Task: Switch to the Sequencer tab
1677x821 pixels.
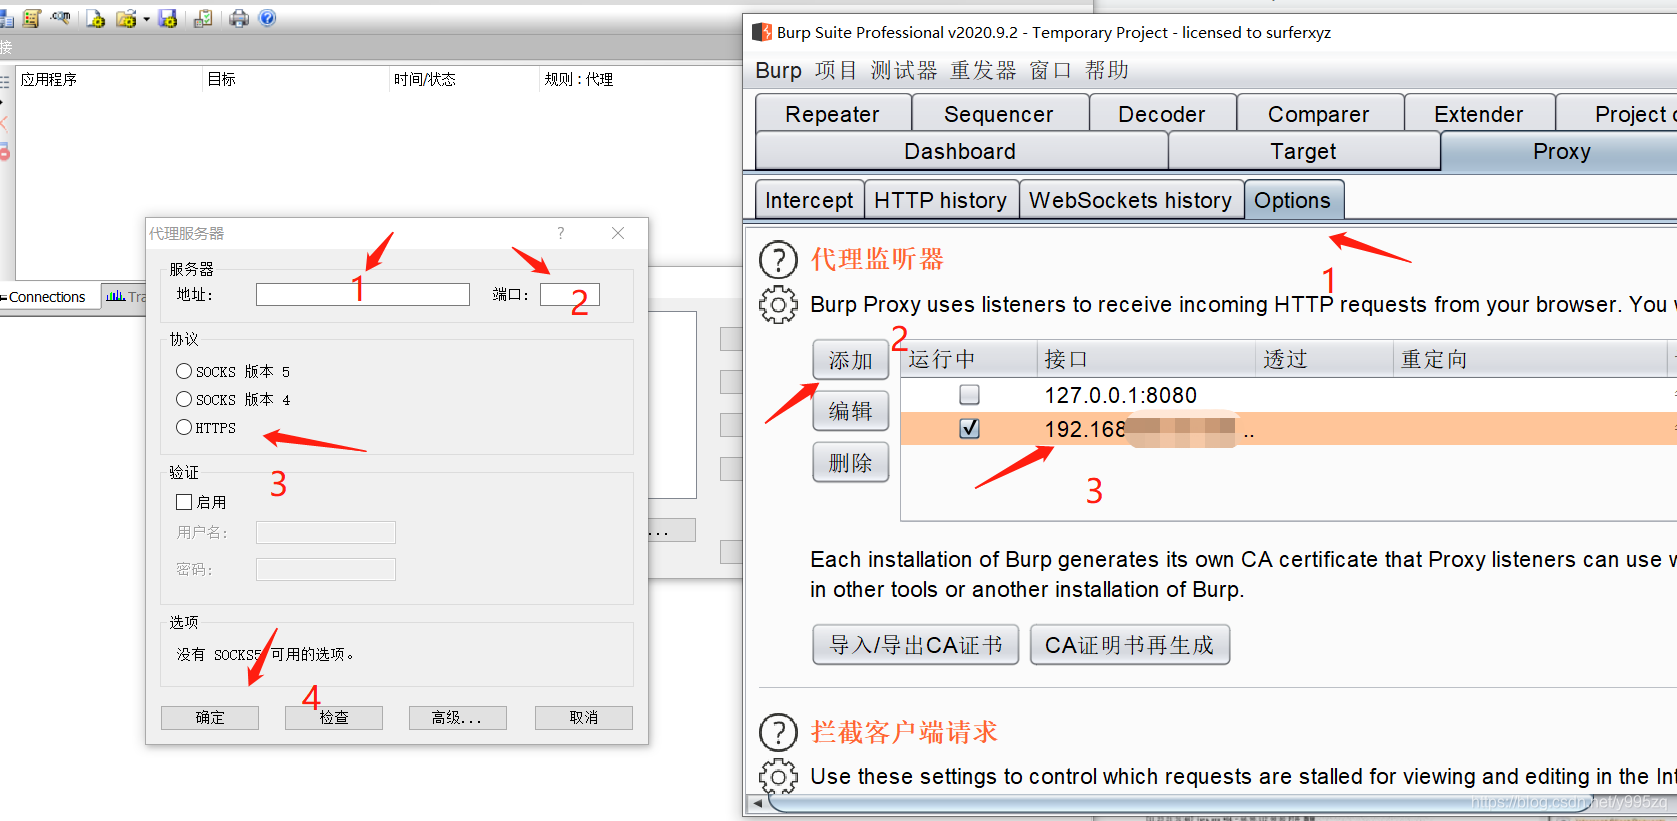Action: [x=999, y=114]
